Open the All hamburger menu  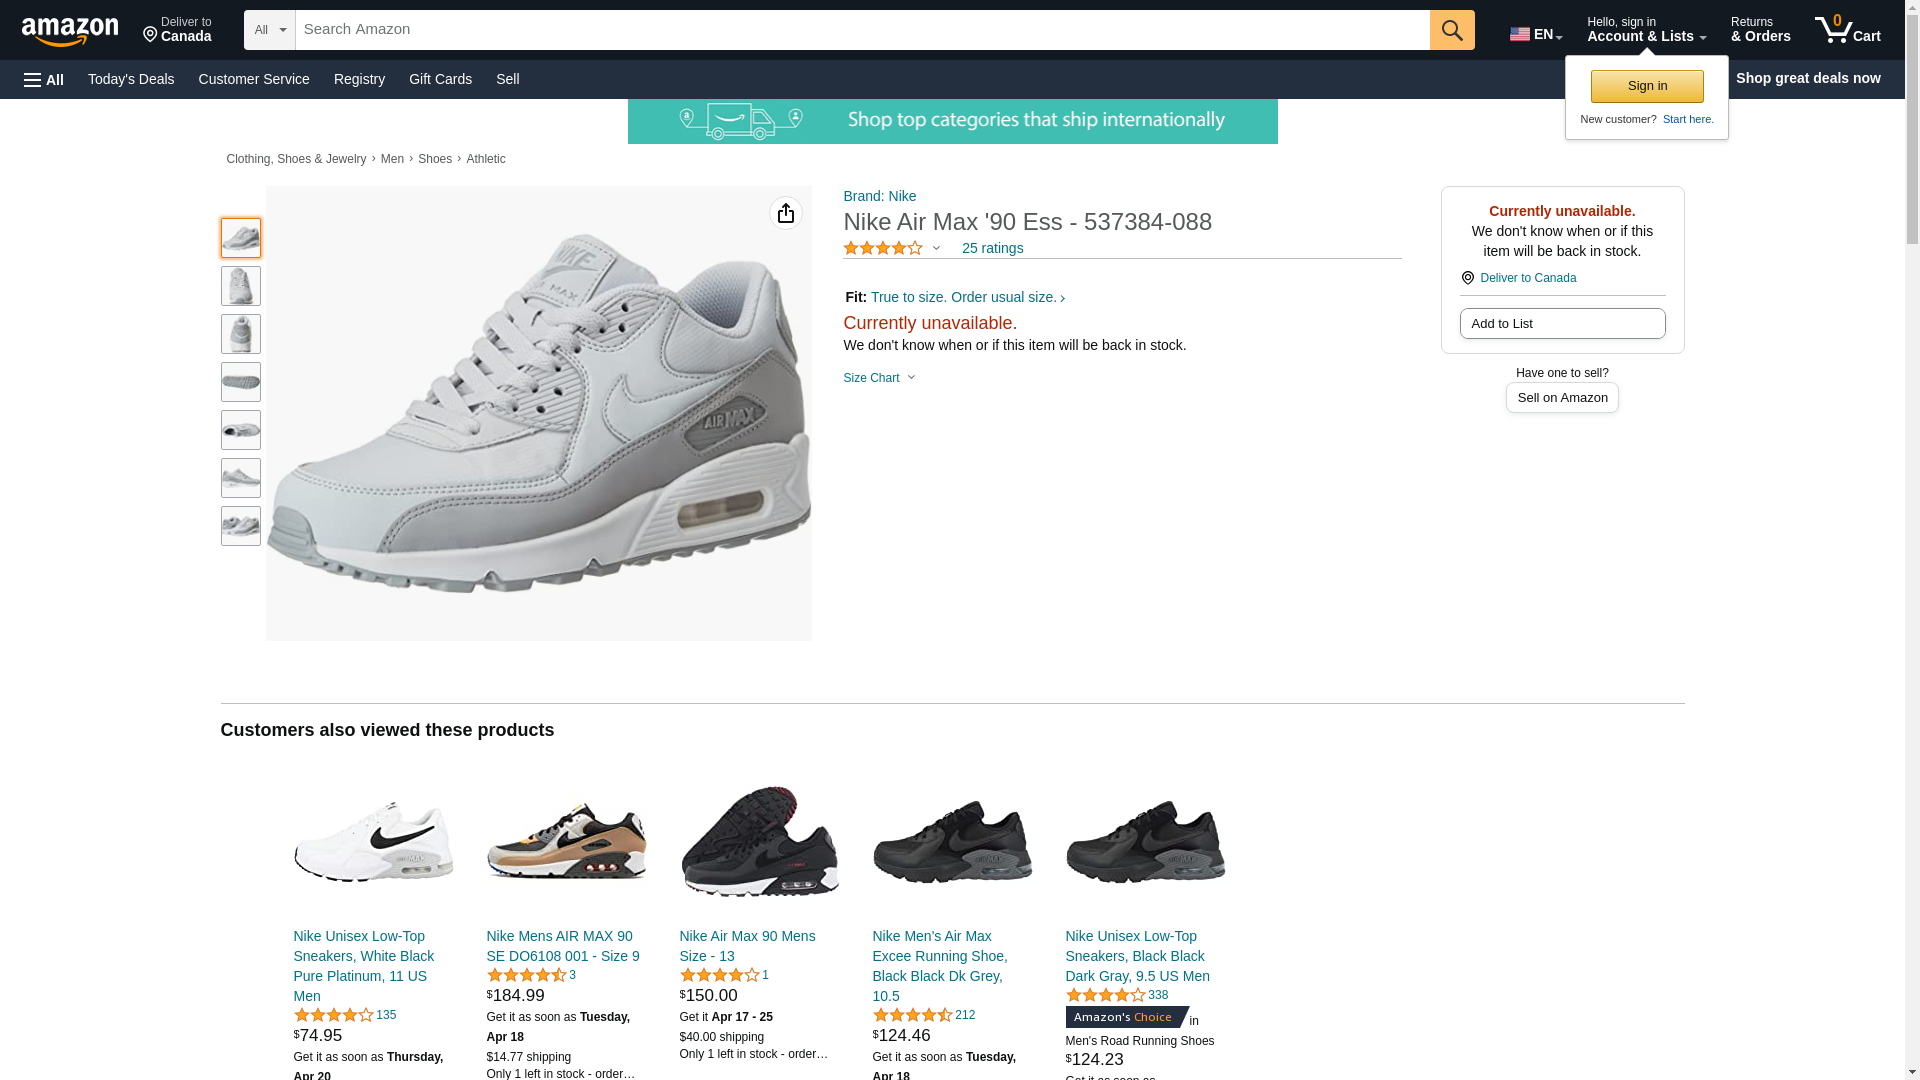click(44, 80)
